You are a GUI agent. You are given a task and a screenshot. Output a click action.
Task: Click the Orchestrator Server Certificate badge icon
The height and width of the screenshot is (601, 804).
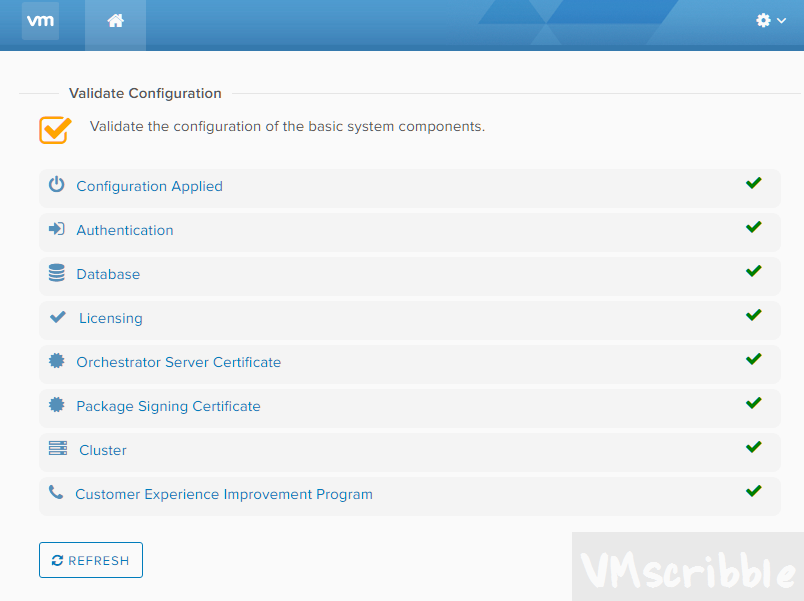[x=56, y=361]
